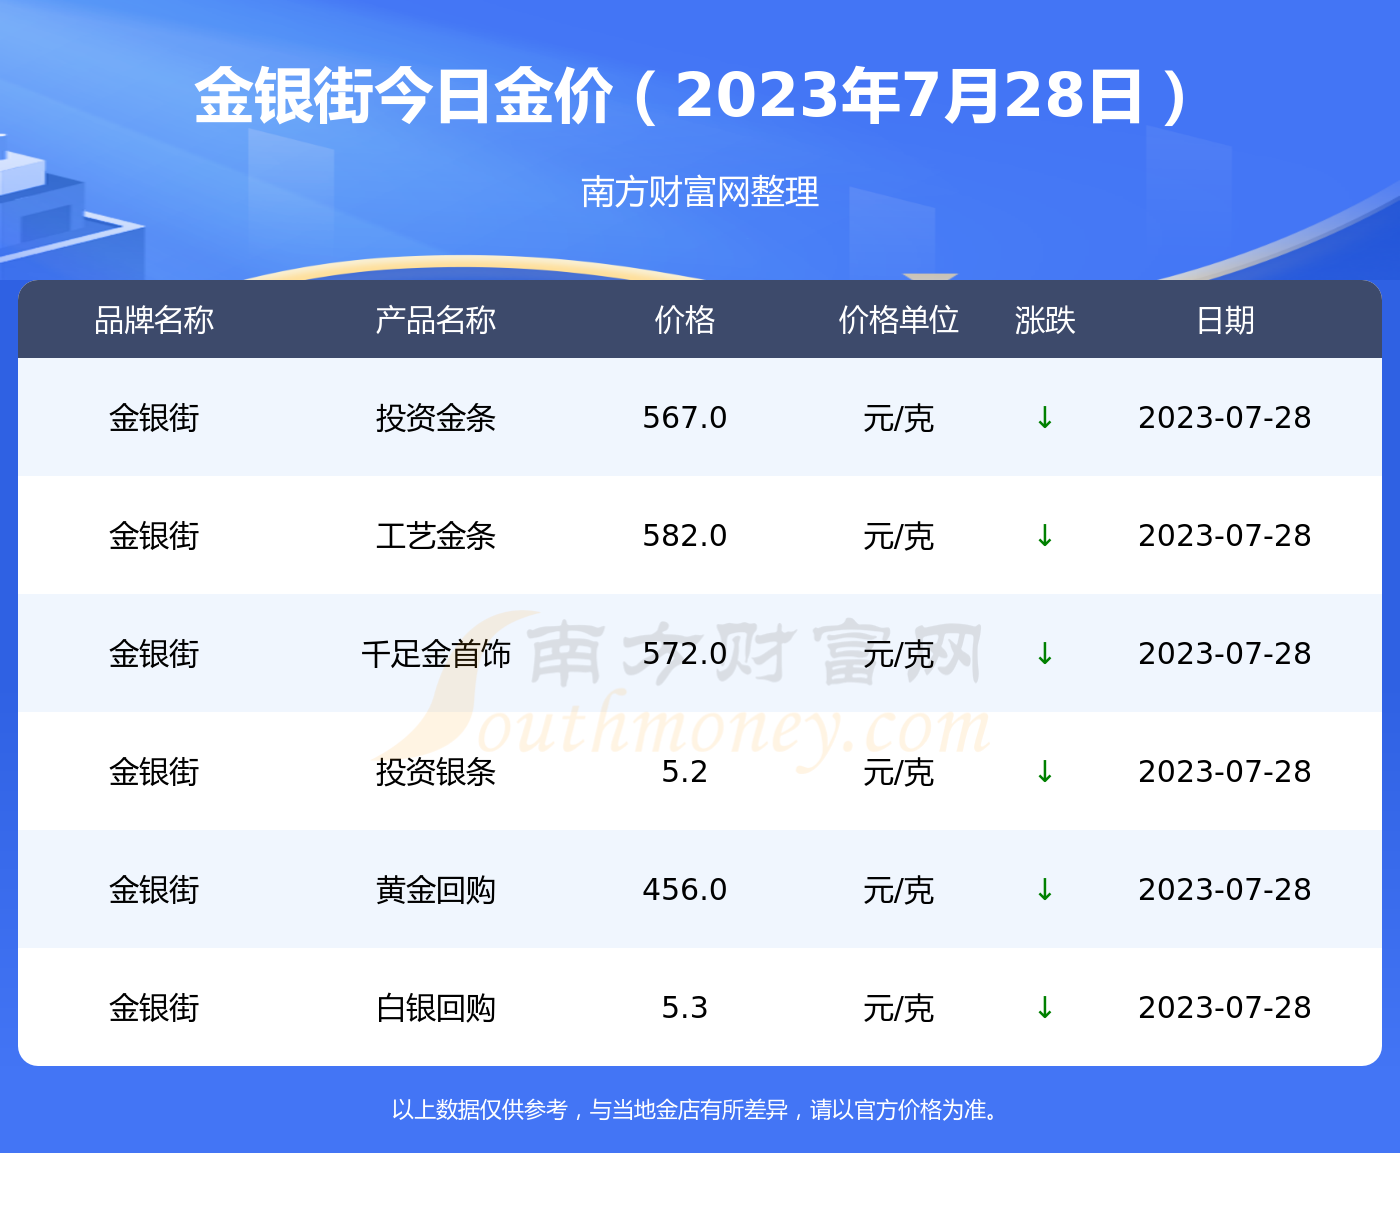
Task: Click the down arrow in the 投资金条 row
Action: [1045, 418]
